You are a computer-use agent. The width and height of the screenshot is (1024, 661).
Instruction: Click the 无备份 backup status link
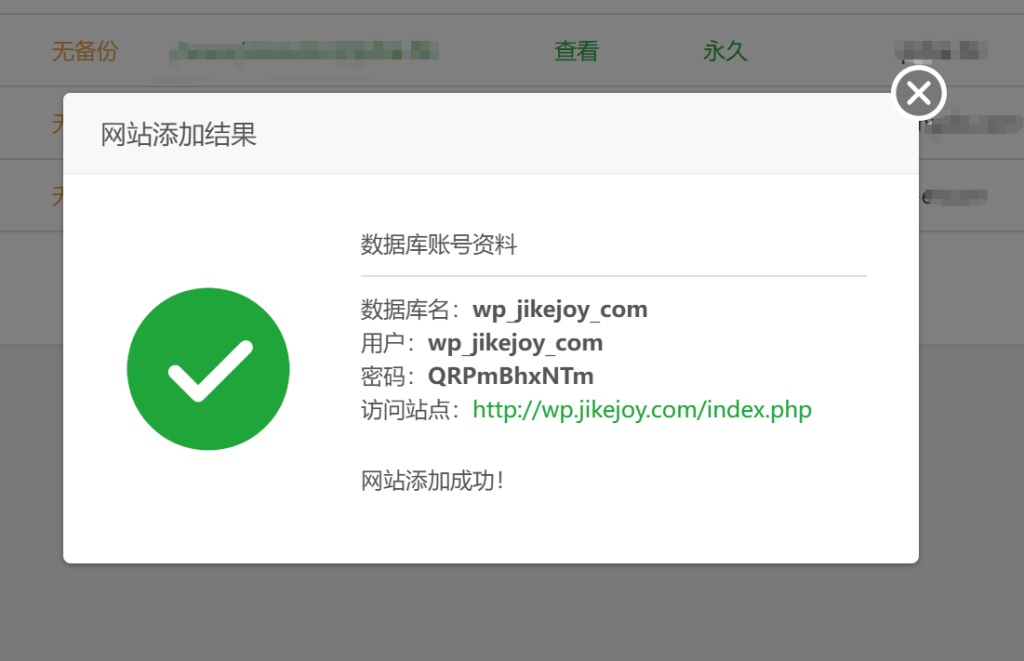point(85,51)
